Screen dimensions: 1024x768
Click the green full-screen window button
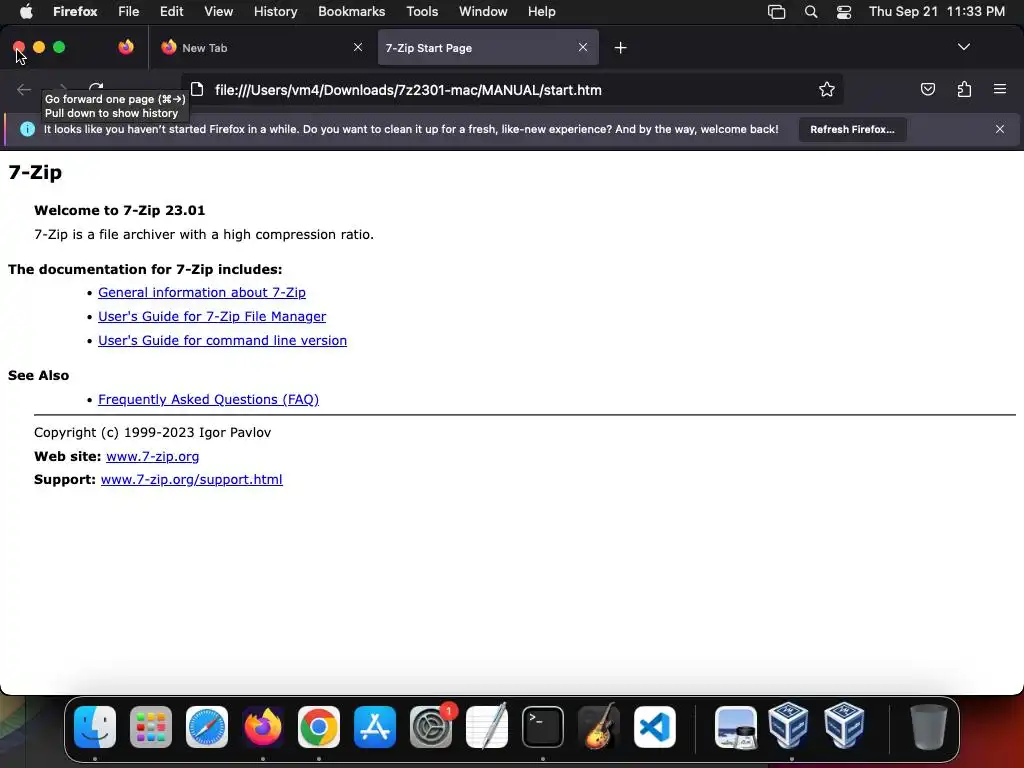[x=59, y=47]
